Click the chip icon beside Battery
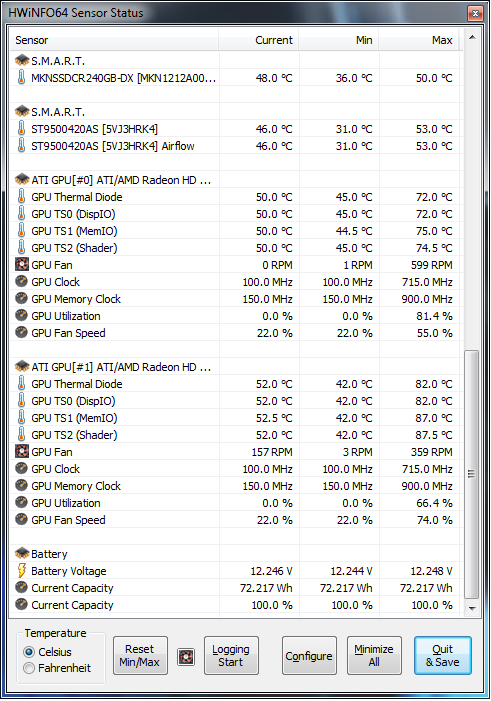491x701 pixels. 21,553
